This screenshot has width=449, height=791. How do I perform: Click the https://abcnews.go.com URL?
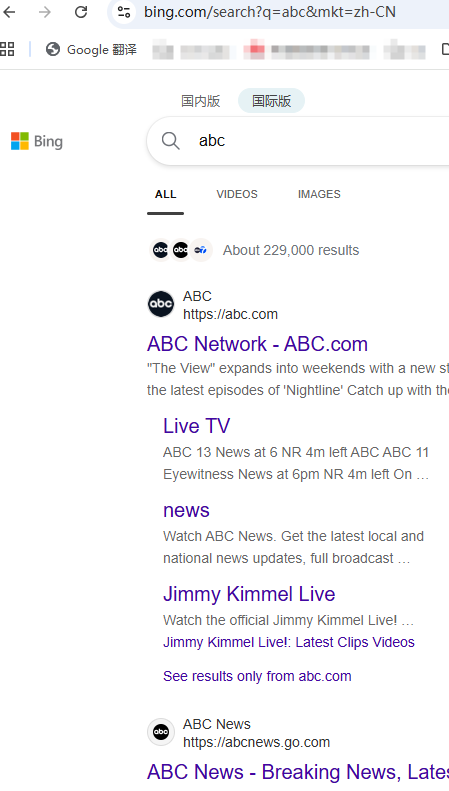[256, 743]
